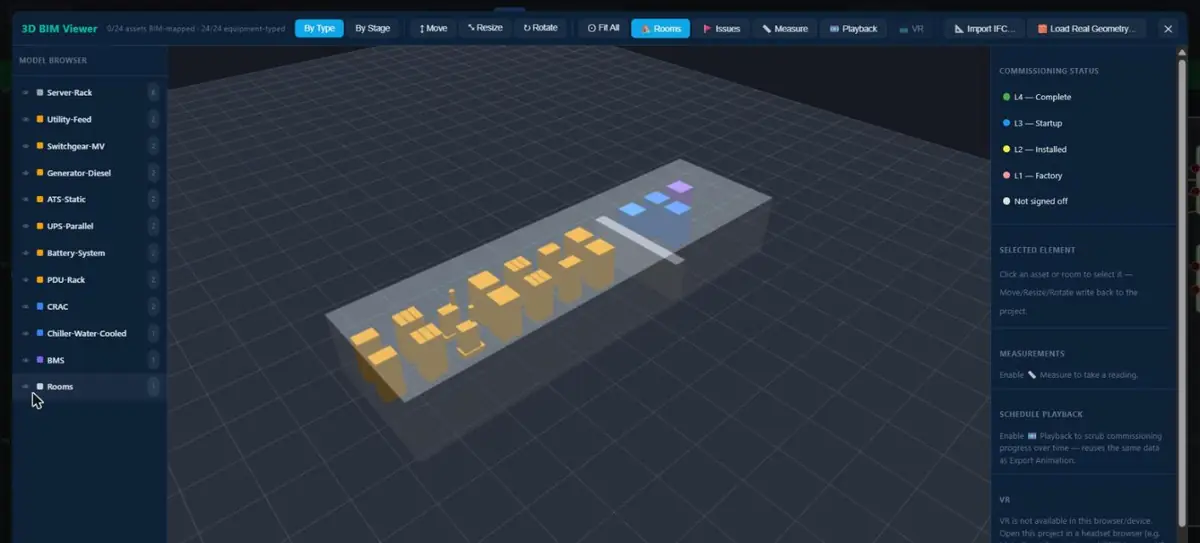1200x543 pixels.
Task: Toggle ATS-Static visibility eye
Action: [x=26, y=199]
